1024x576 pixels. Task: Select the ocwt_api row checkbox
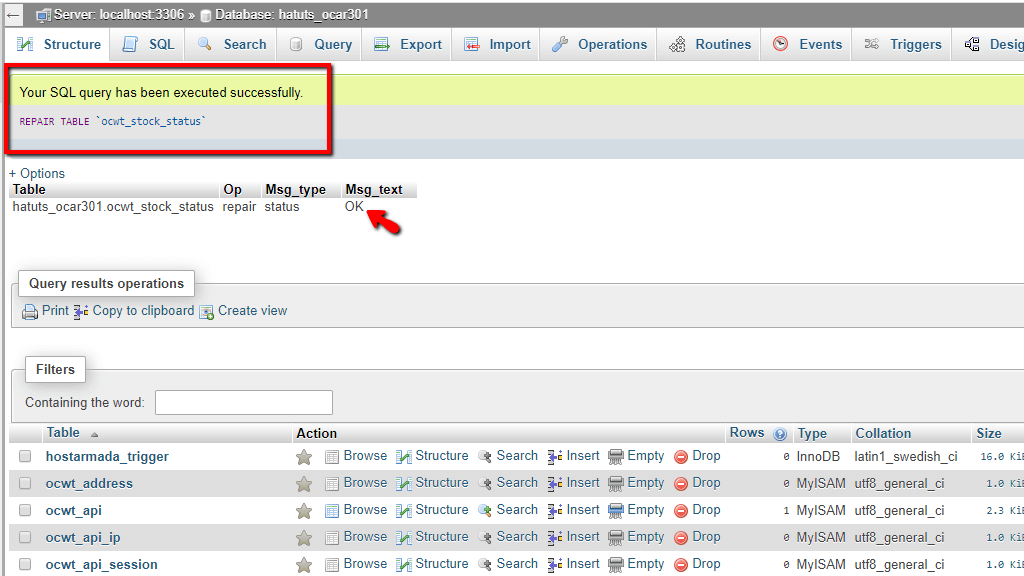(x=25, y=509)
